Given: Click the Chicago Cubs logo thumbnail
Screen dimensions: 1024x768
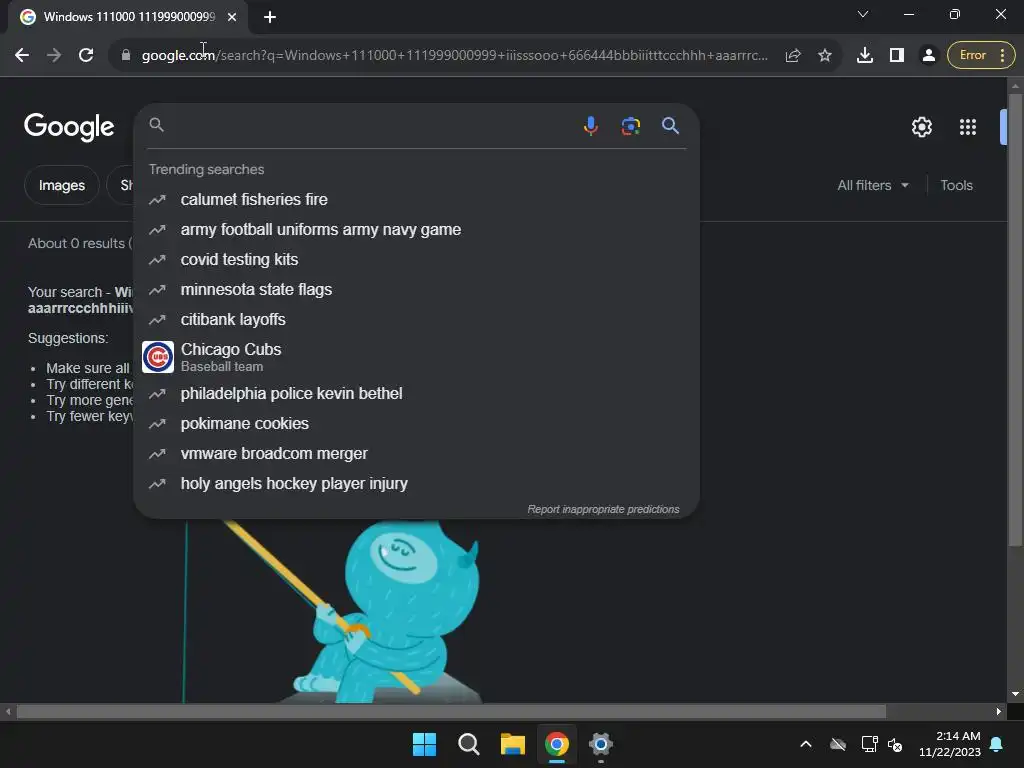Looking at the screenshot, I should (158, 357).
